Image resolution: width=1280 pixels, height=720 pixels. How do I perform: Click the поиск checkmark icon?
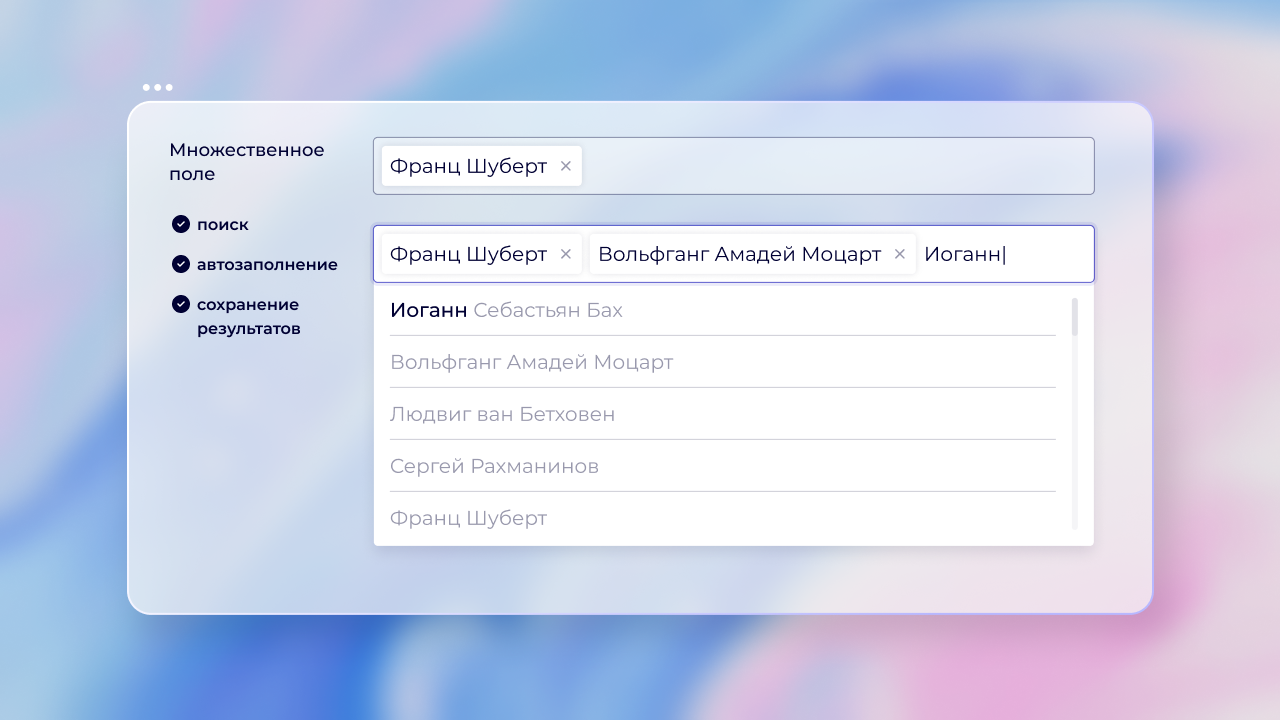(x=181, y=224)
